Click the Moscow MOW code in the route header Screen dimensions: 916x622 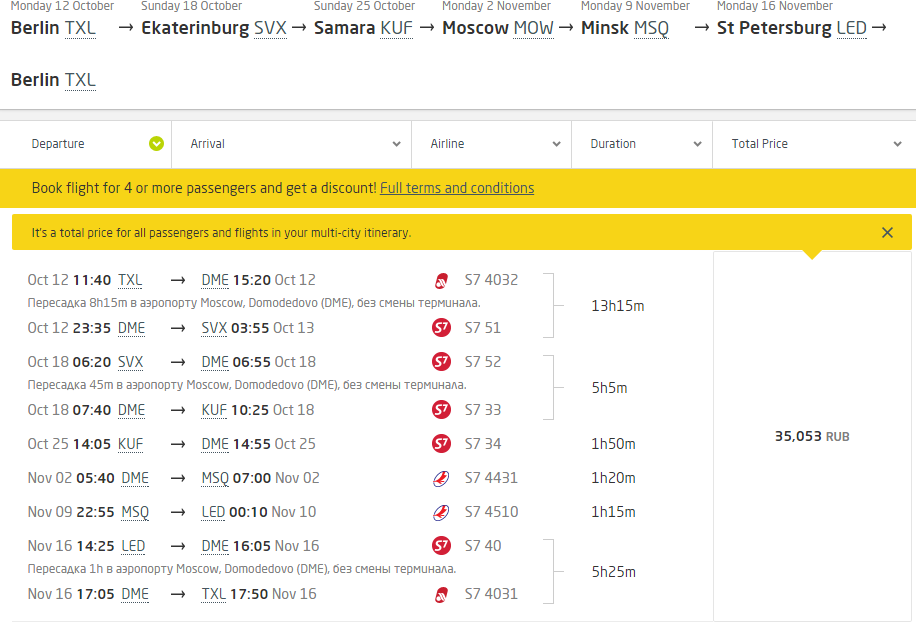pos(533,28)
